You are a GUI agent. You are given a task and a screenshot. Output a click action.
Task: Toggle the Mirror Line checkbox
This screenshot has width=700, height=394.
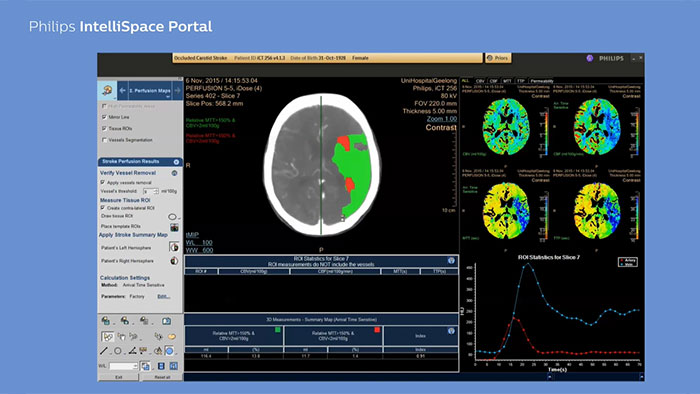(x=104, y=117)
